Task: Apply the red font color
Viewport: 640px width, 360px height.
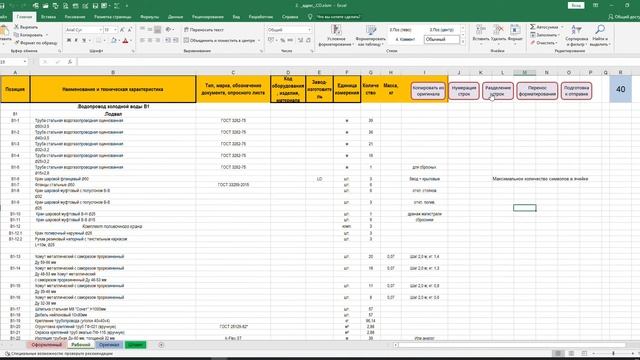Action: coord(125,40)
